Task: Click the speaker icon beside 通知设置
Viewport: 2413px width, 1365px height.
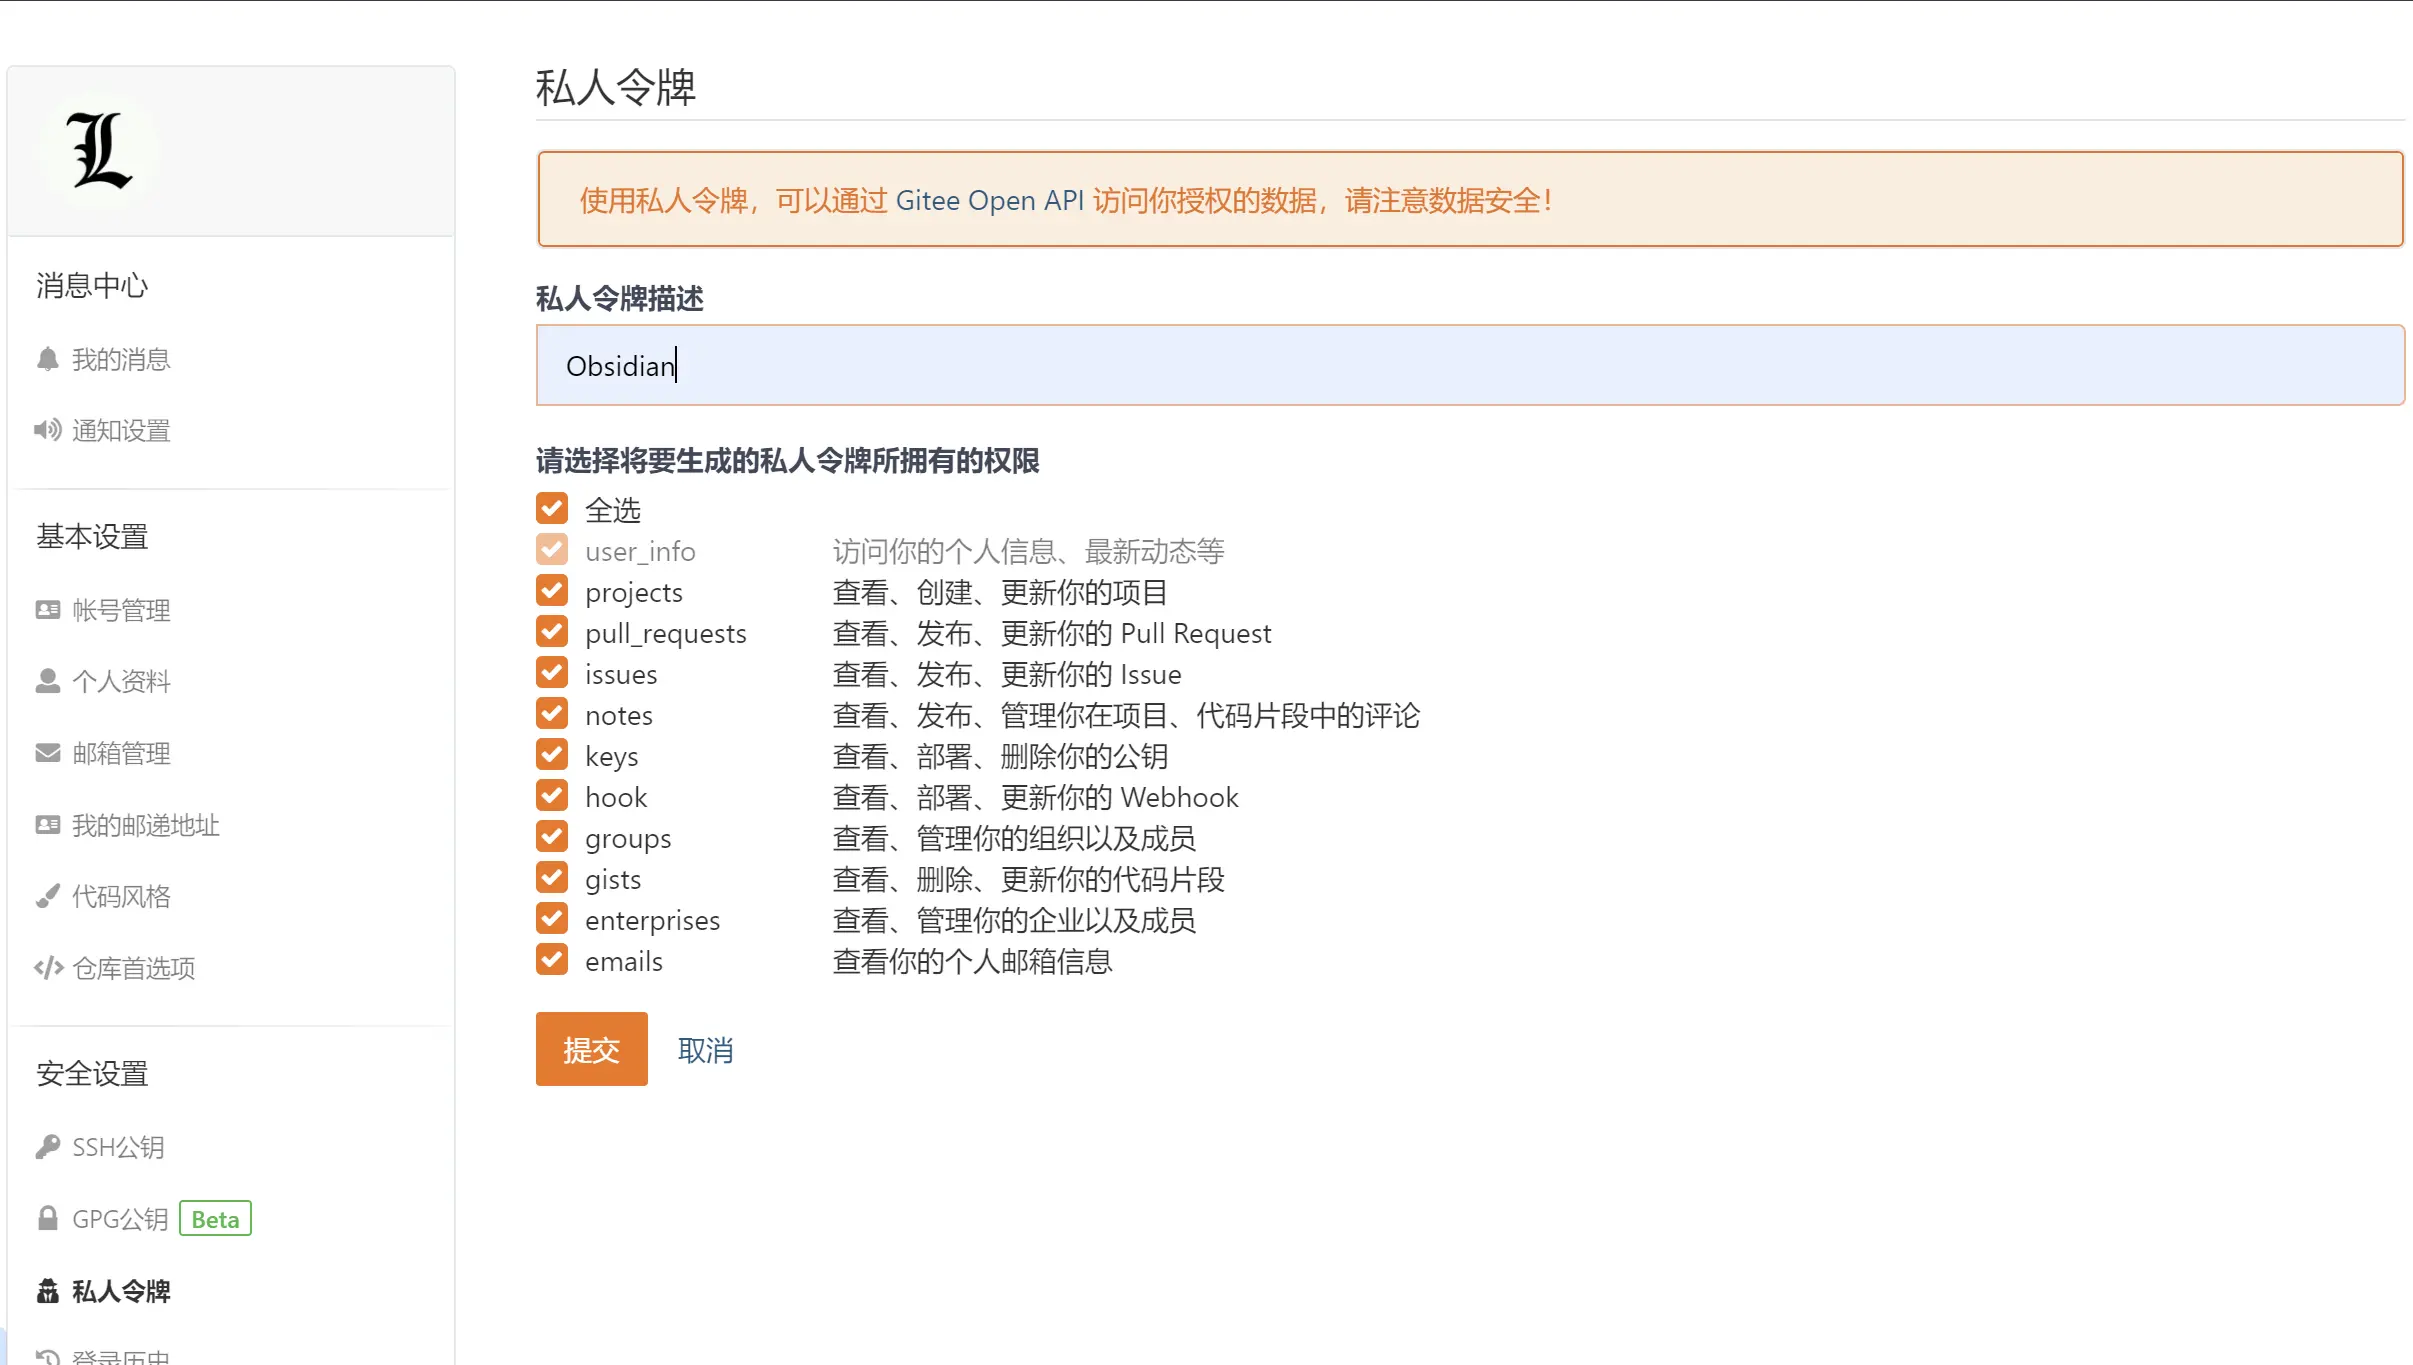Action: (x=47, y=430)
